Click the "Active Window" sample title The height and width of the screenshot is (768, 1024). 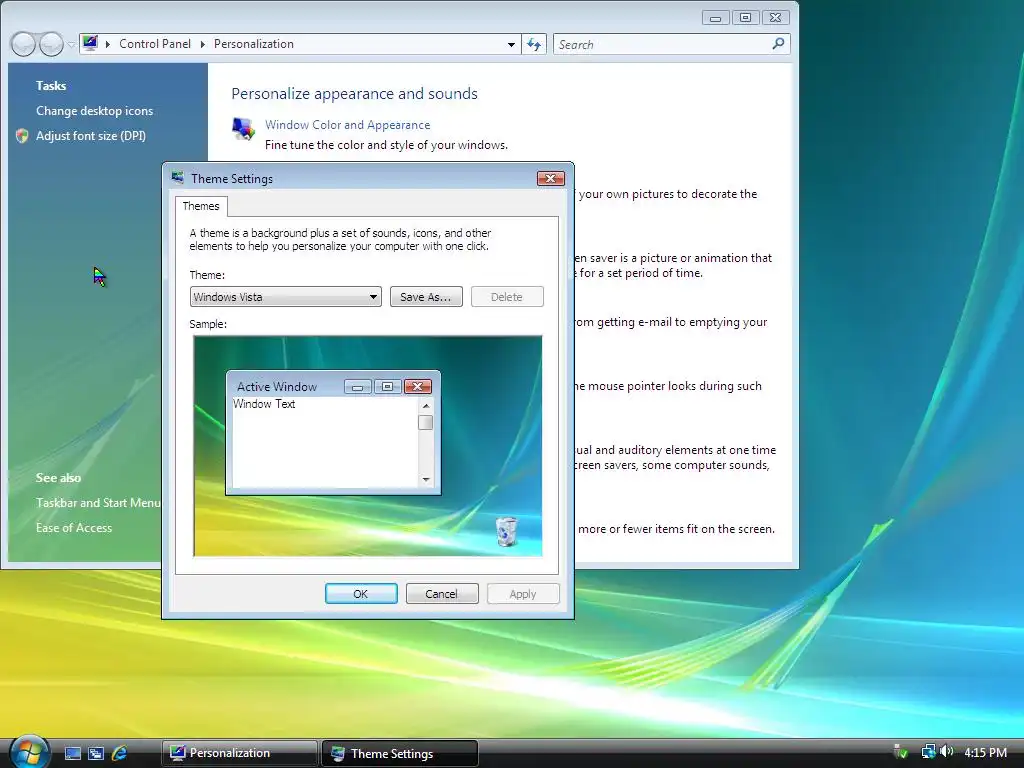pos(277,387)
